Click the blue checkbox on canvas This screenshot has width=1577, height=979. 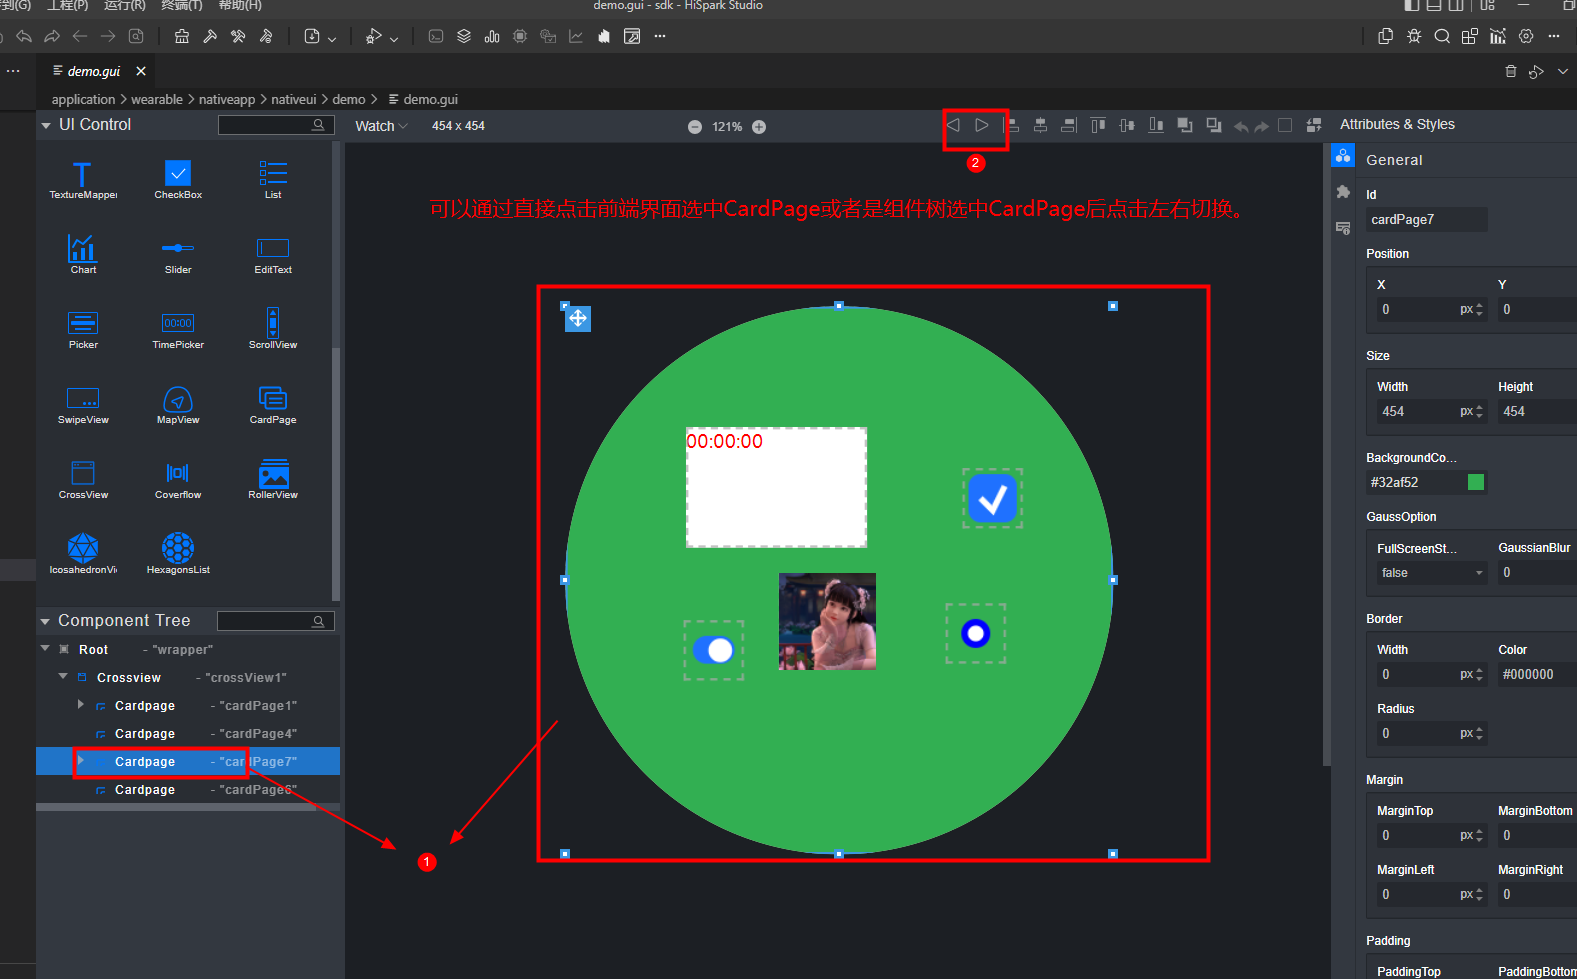tap(992, 498)
